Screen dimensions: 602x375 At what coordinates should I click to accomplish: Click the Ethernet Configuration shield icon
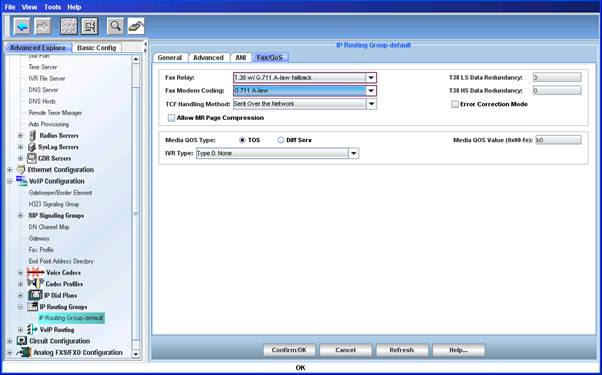[x=21, y=170]
